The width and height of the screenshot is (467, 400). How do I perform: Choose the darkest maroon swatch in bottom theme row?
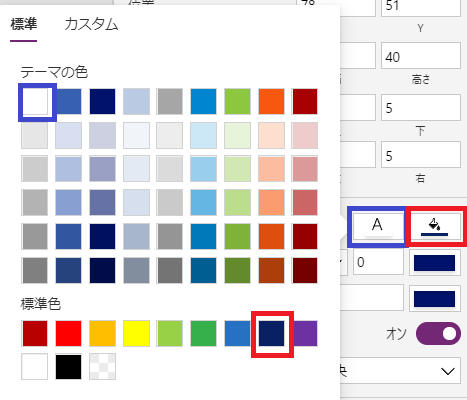tap(305, 270)
